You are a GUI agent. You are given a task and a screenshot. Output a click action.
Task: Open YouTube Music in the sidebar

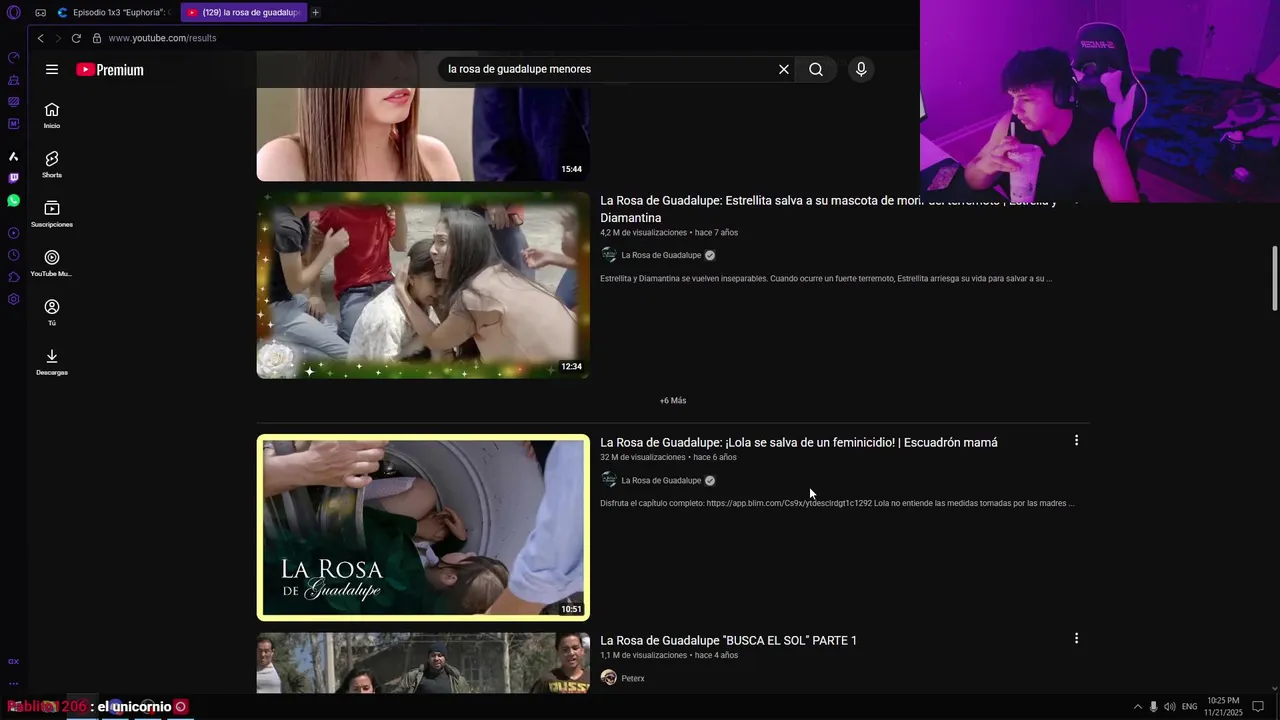[52, 263]
